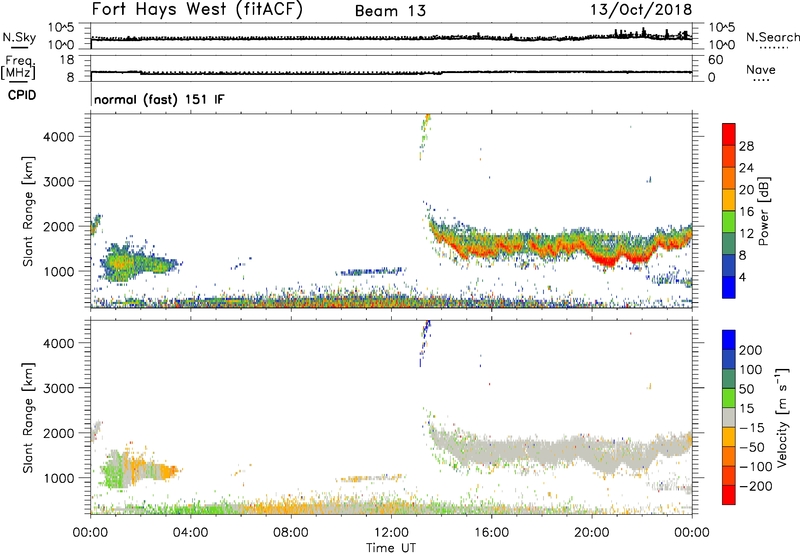The height and width of the screenshot is (554, 800).
Task: Click the green power blob near 01:00
Action: click(x=120, y=263)
